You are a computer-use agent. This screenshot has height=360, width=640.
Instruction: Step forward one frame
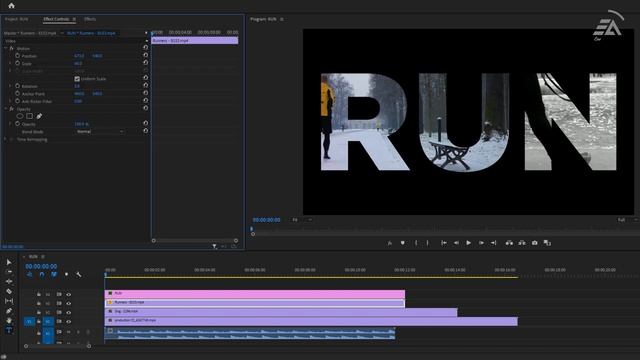481,243
